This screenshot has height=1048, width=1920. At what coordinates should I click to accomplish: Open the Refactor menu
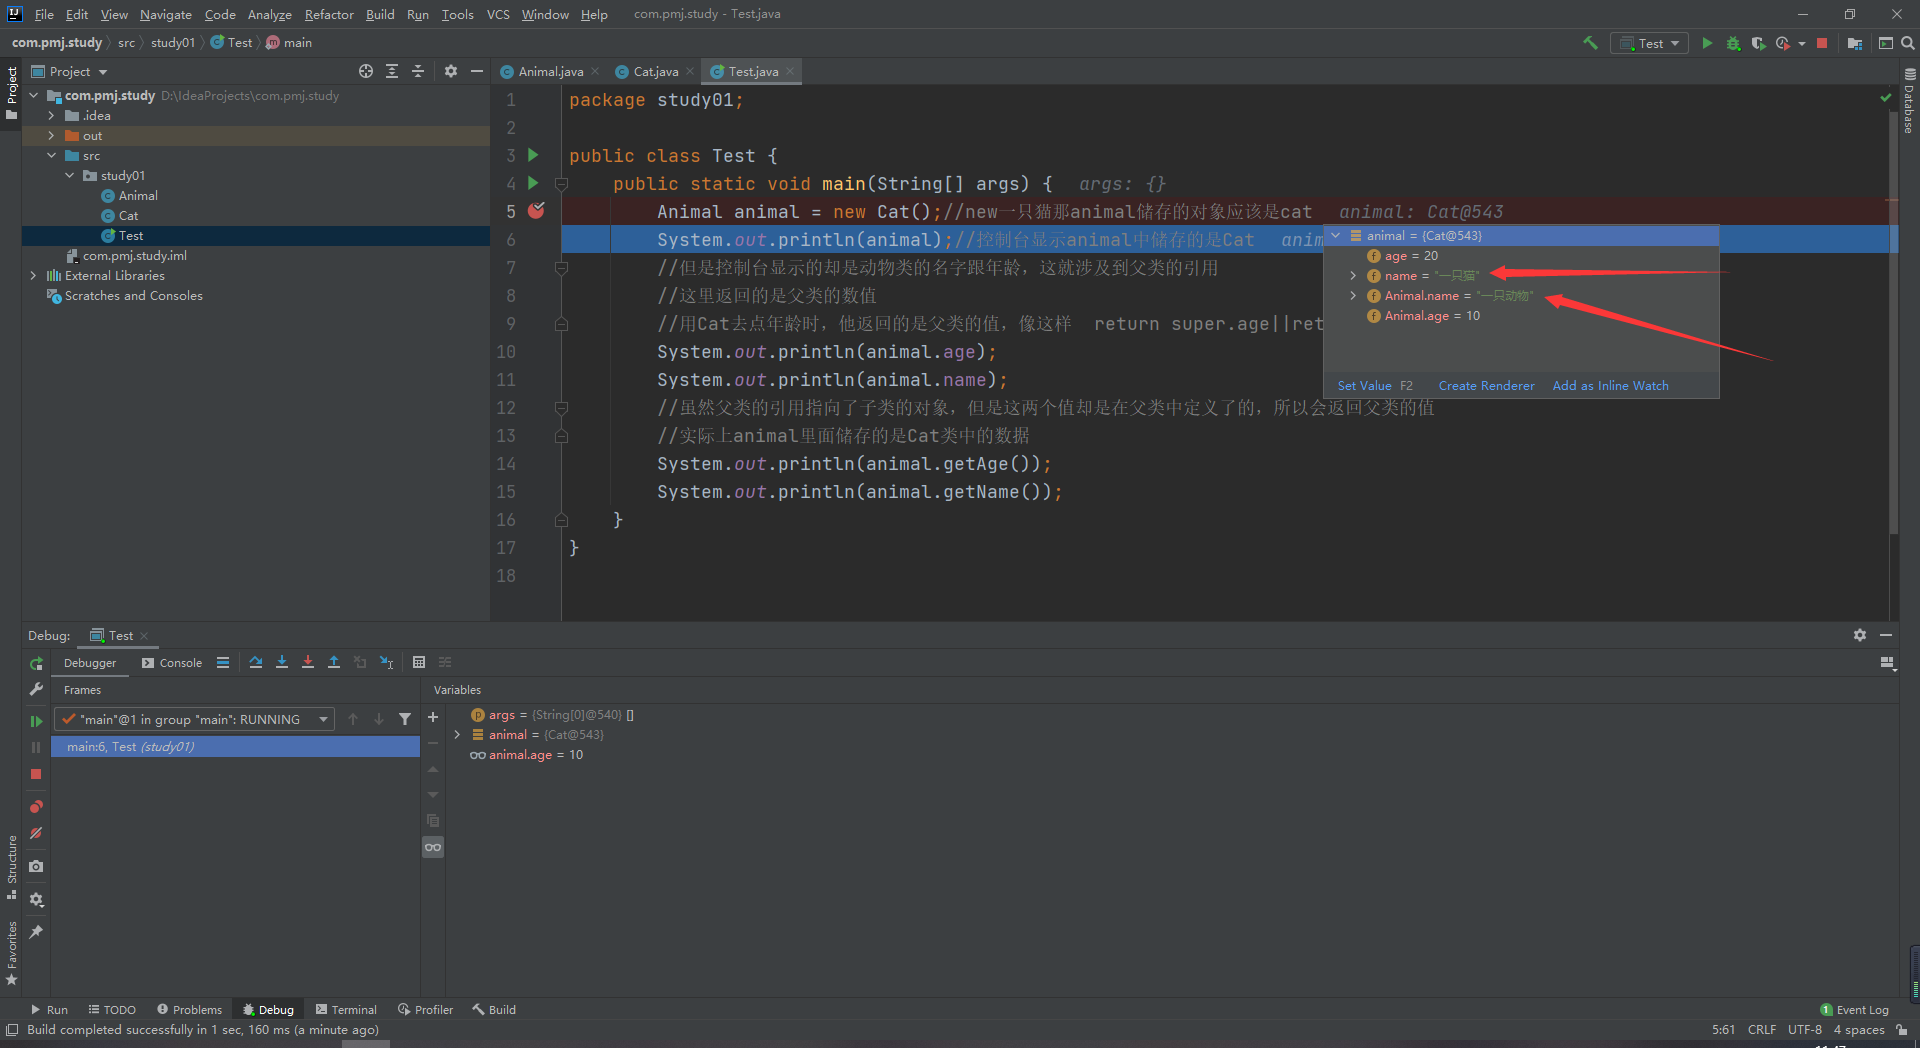[x=329, y=14]
